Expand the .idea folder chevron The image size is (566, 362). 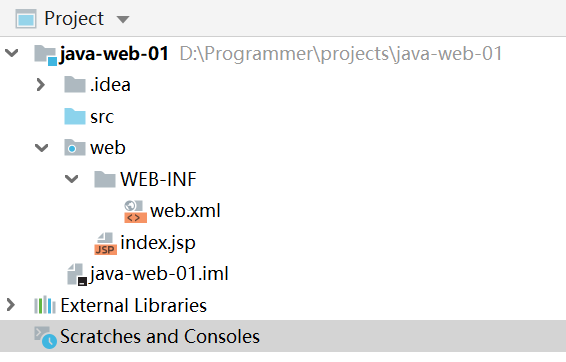[41, 85]
